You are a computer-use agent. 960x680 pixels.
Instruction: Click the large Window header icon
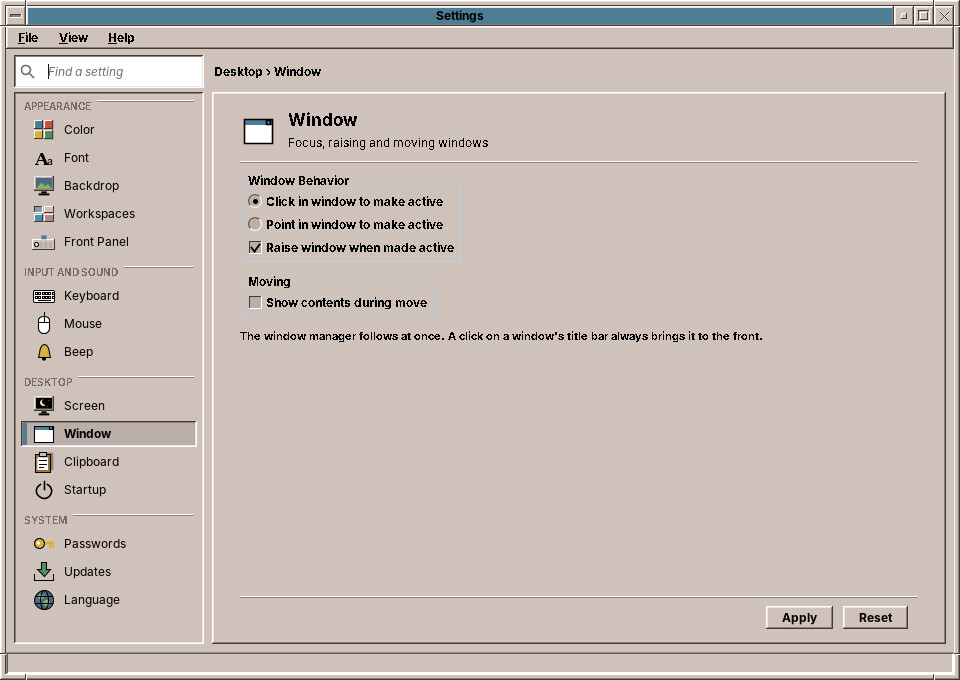click(x=258, y=131)
